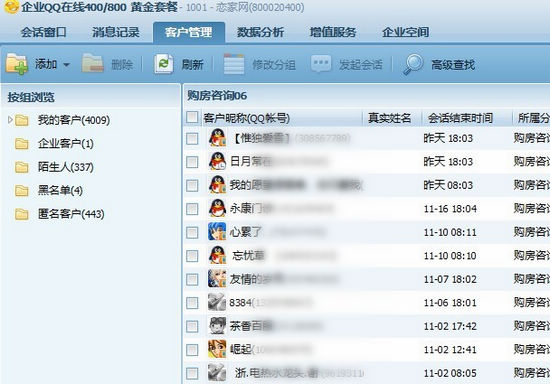Click the penguin avatar of 永康门
This screenshot has height=384, width=550.
tap(217, 208)
